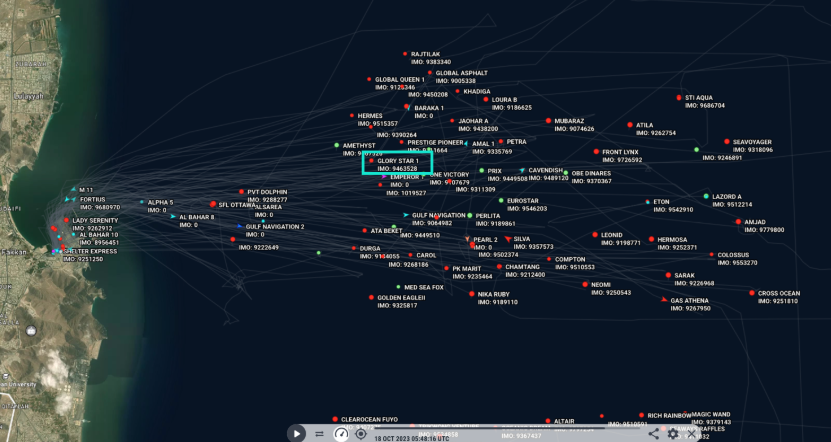The image size is (831, 442).
Task: Select the RICH RAINBOW vessel dot
Action: (x=641, y=416)
